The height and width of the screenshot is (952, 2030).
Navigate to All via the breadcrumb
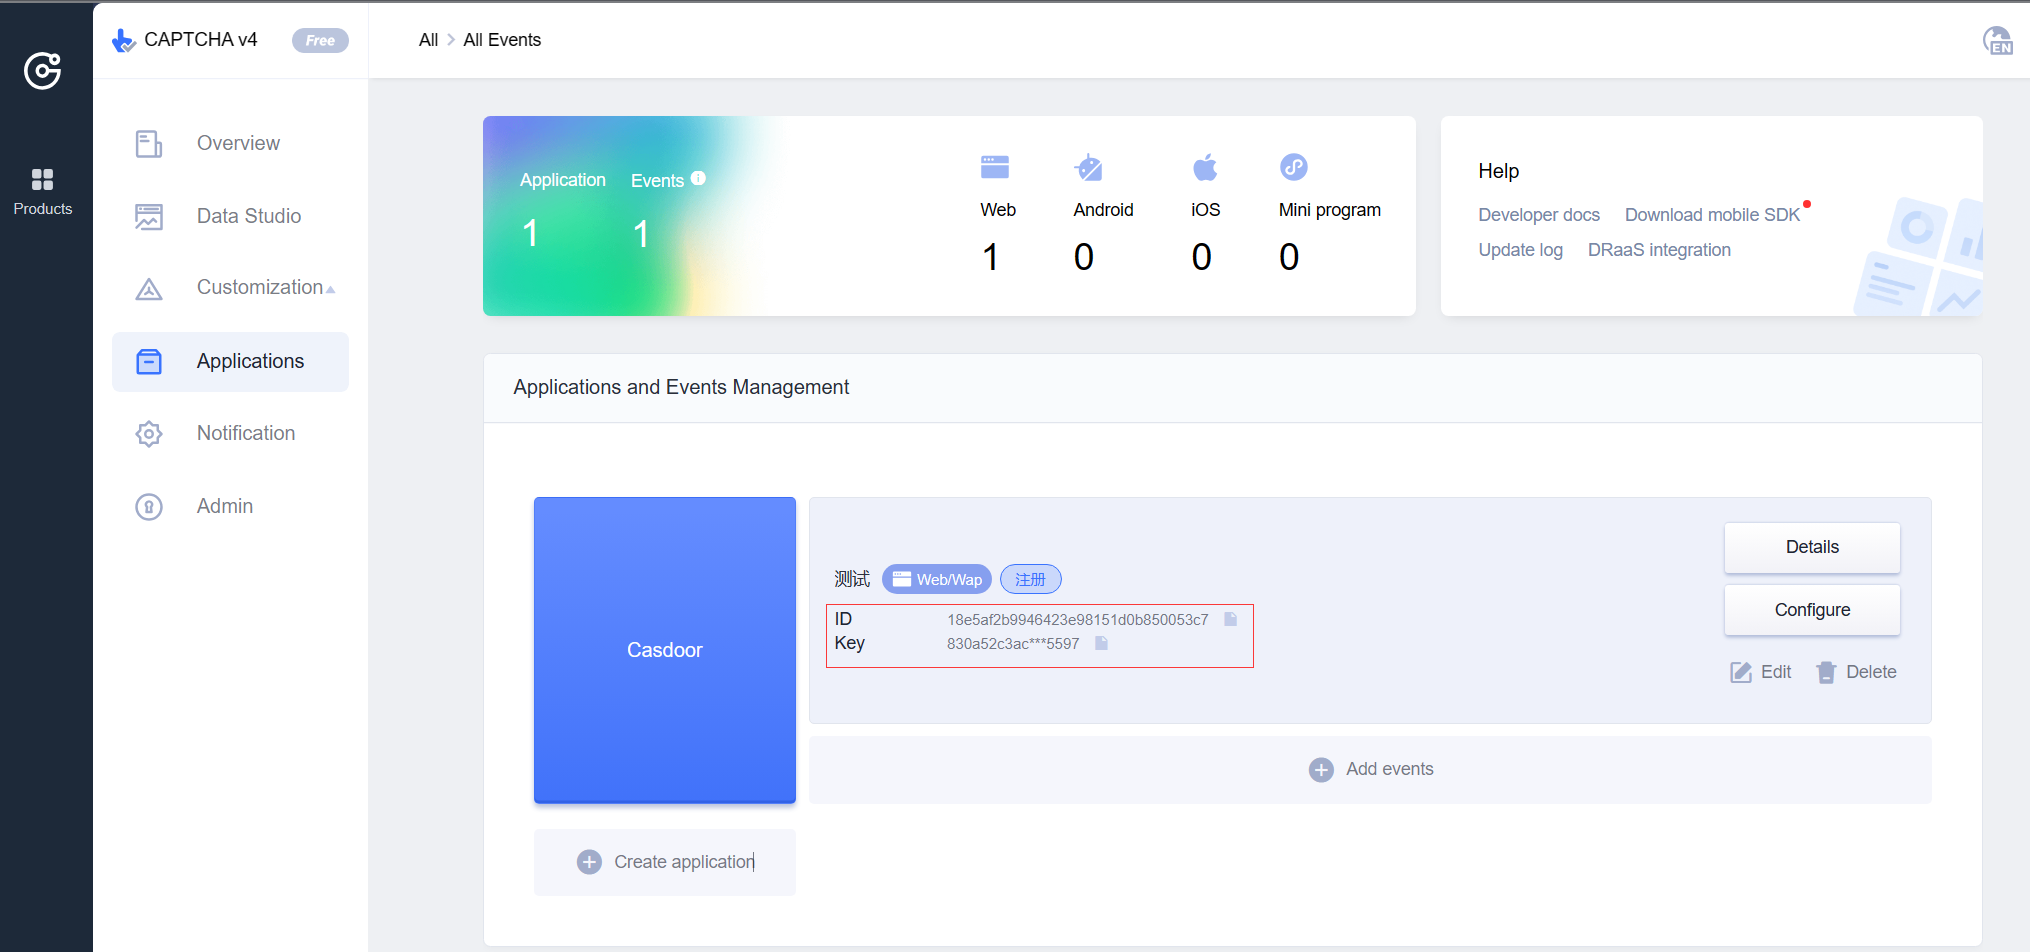click(x=427, y=39)
